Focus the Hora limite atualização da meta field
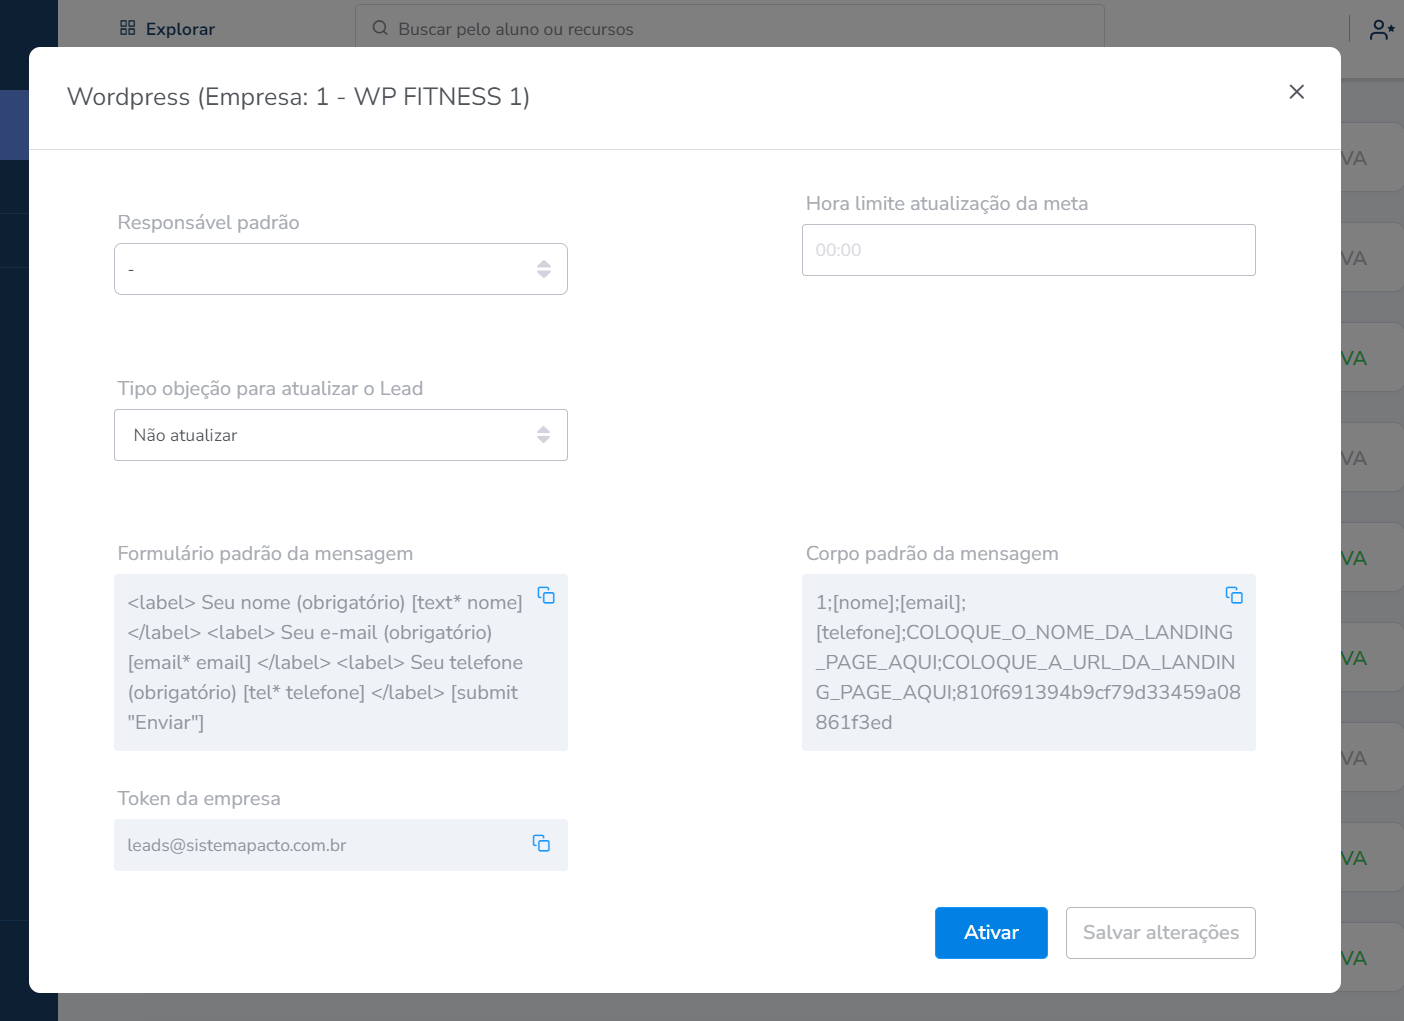The width and height of the screenshot is (1404, 1021). click(1028, 250)
